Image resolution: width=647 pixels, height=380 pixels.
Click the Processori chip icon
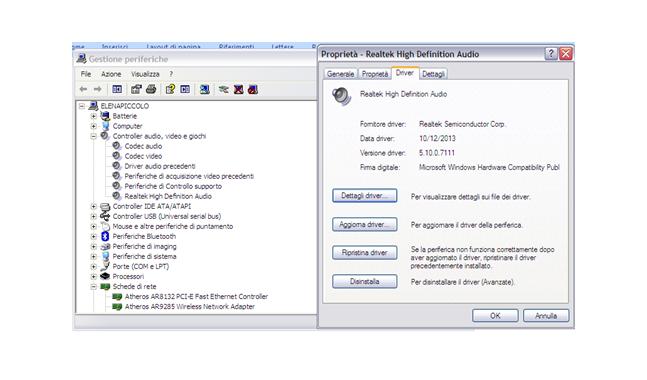pyautogui.click(x=105, y=276)
